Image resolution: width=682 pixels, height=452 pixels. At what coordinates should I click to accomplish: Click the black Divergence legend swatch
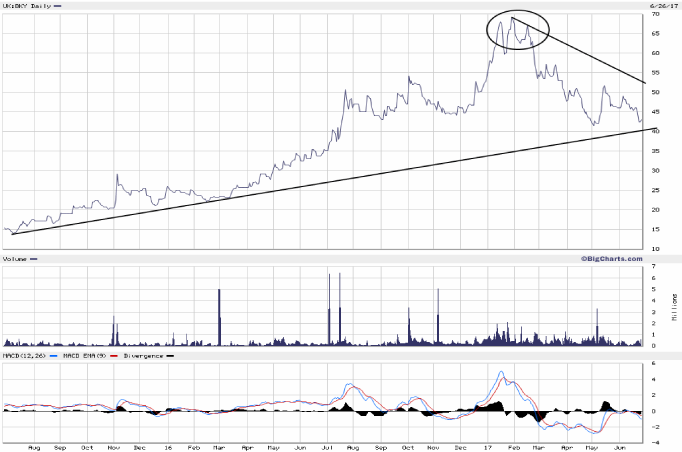(x=170, y=355)
